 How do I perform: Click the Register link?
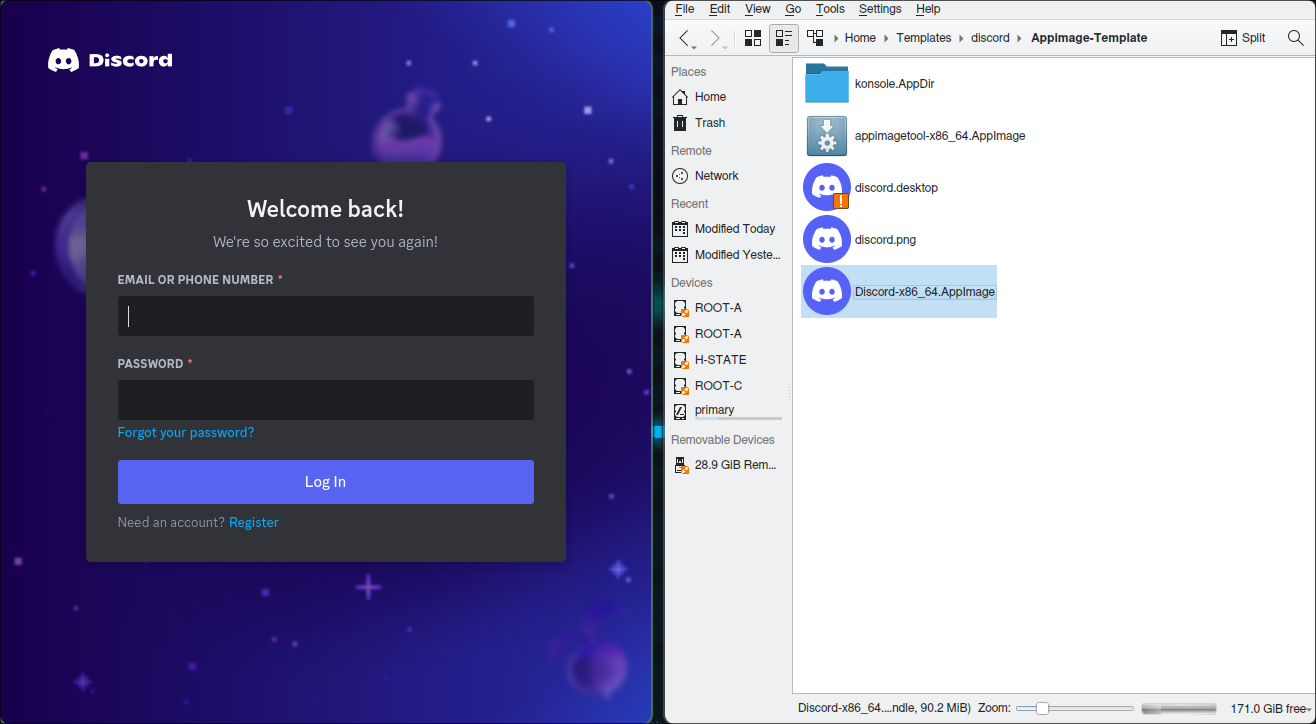click(x=254, y=523)
